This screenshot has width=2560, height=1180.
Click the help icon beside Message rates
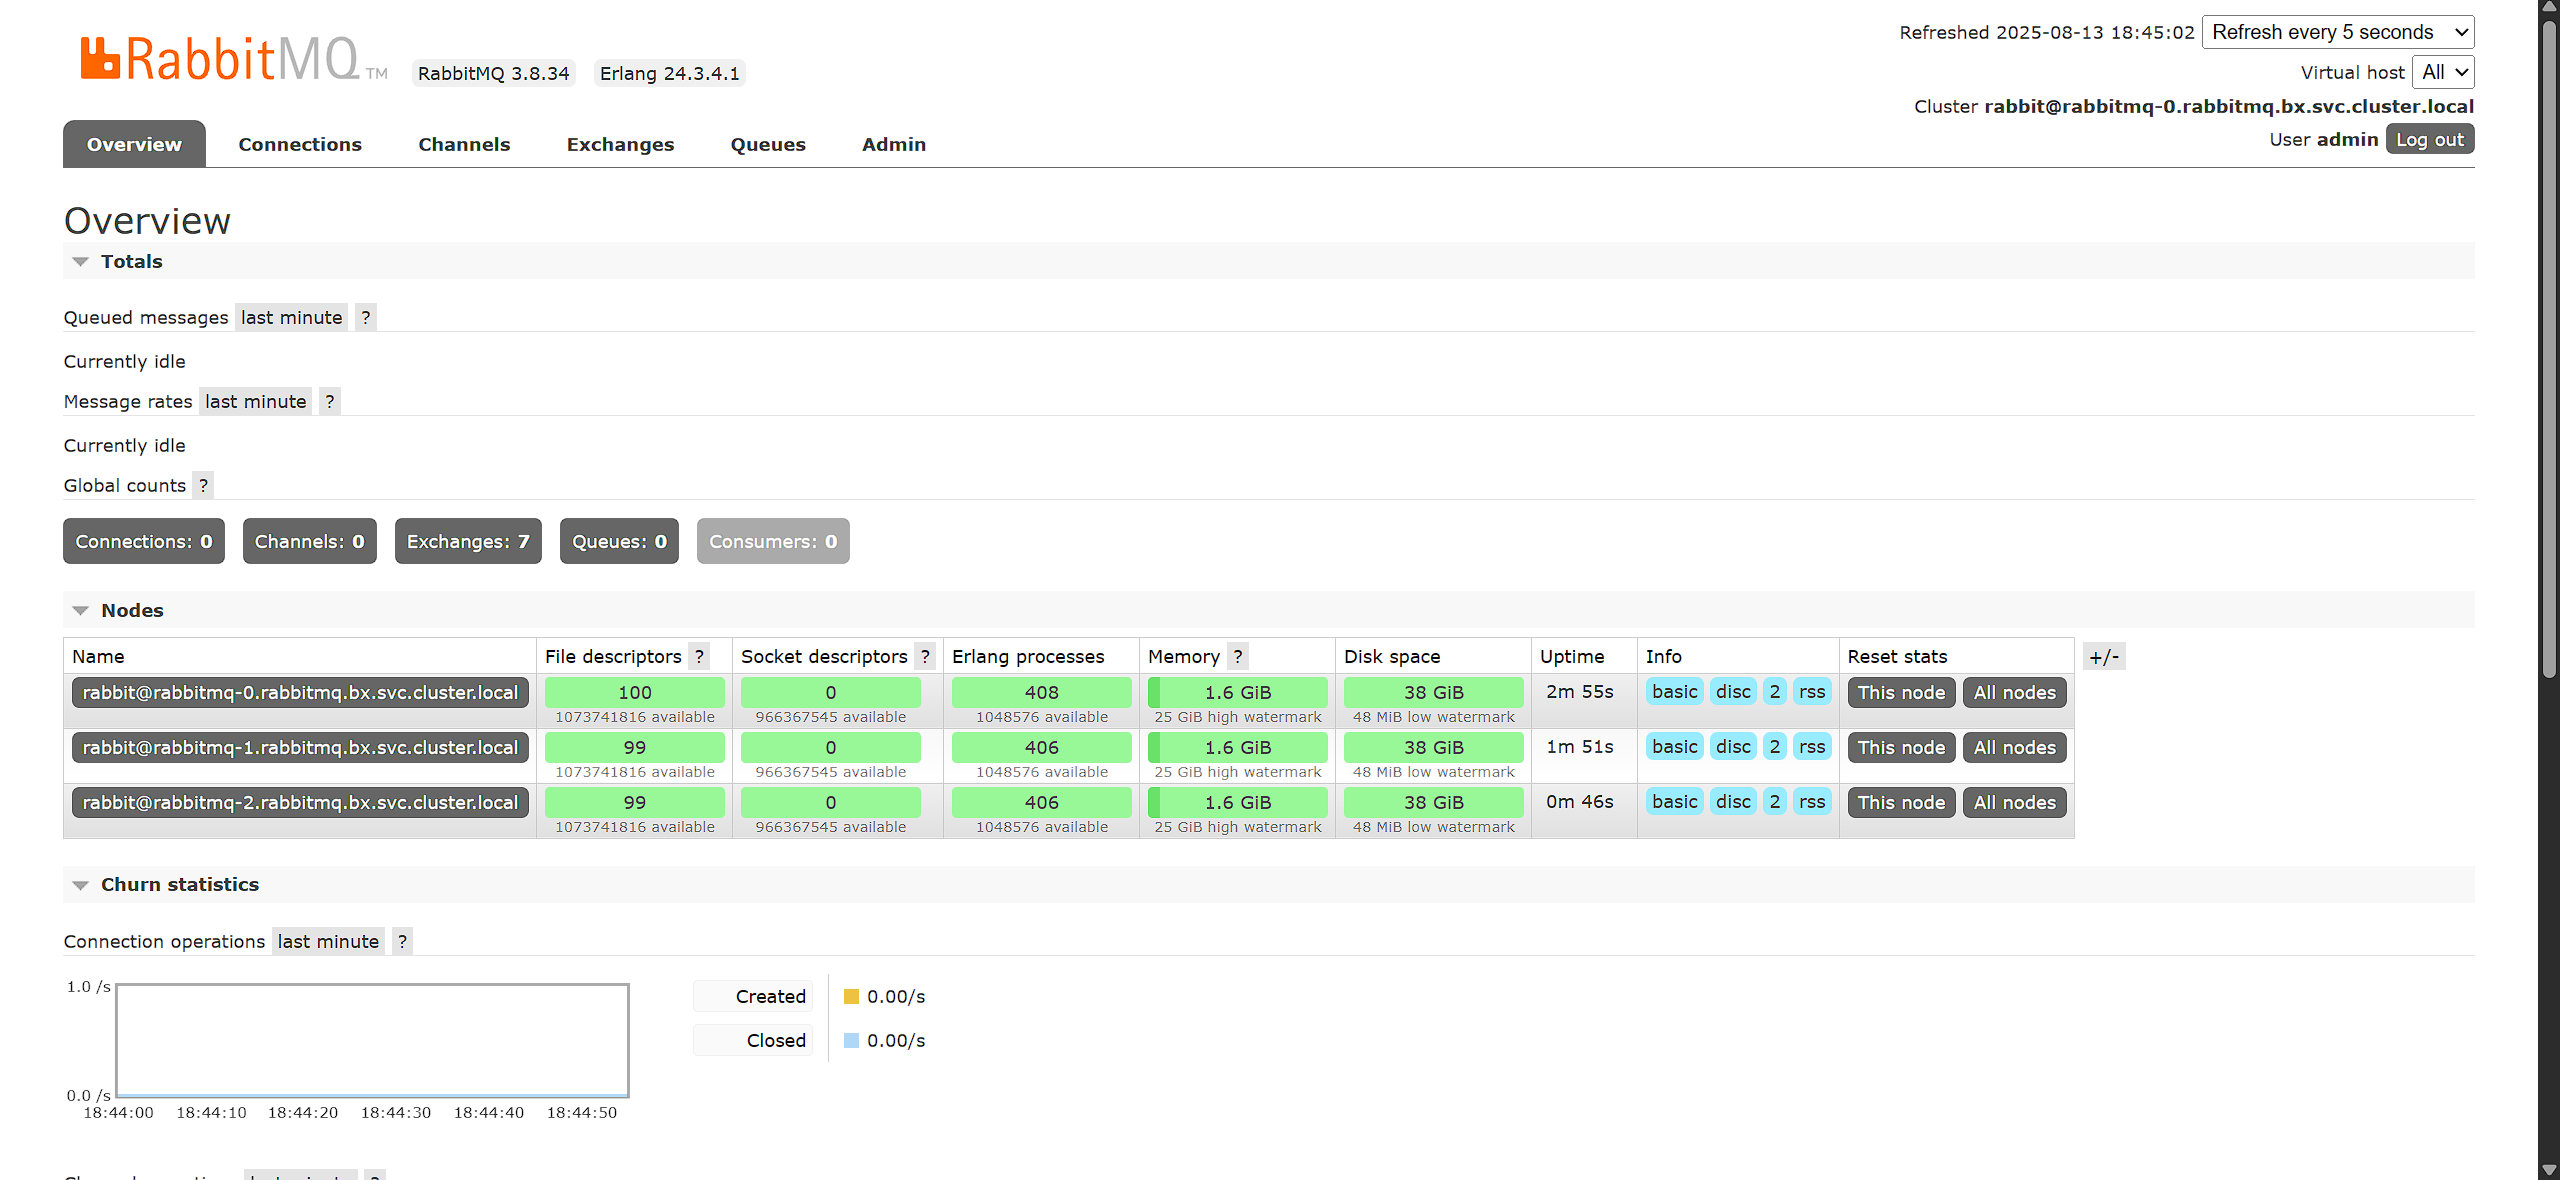pos(329,402)
